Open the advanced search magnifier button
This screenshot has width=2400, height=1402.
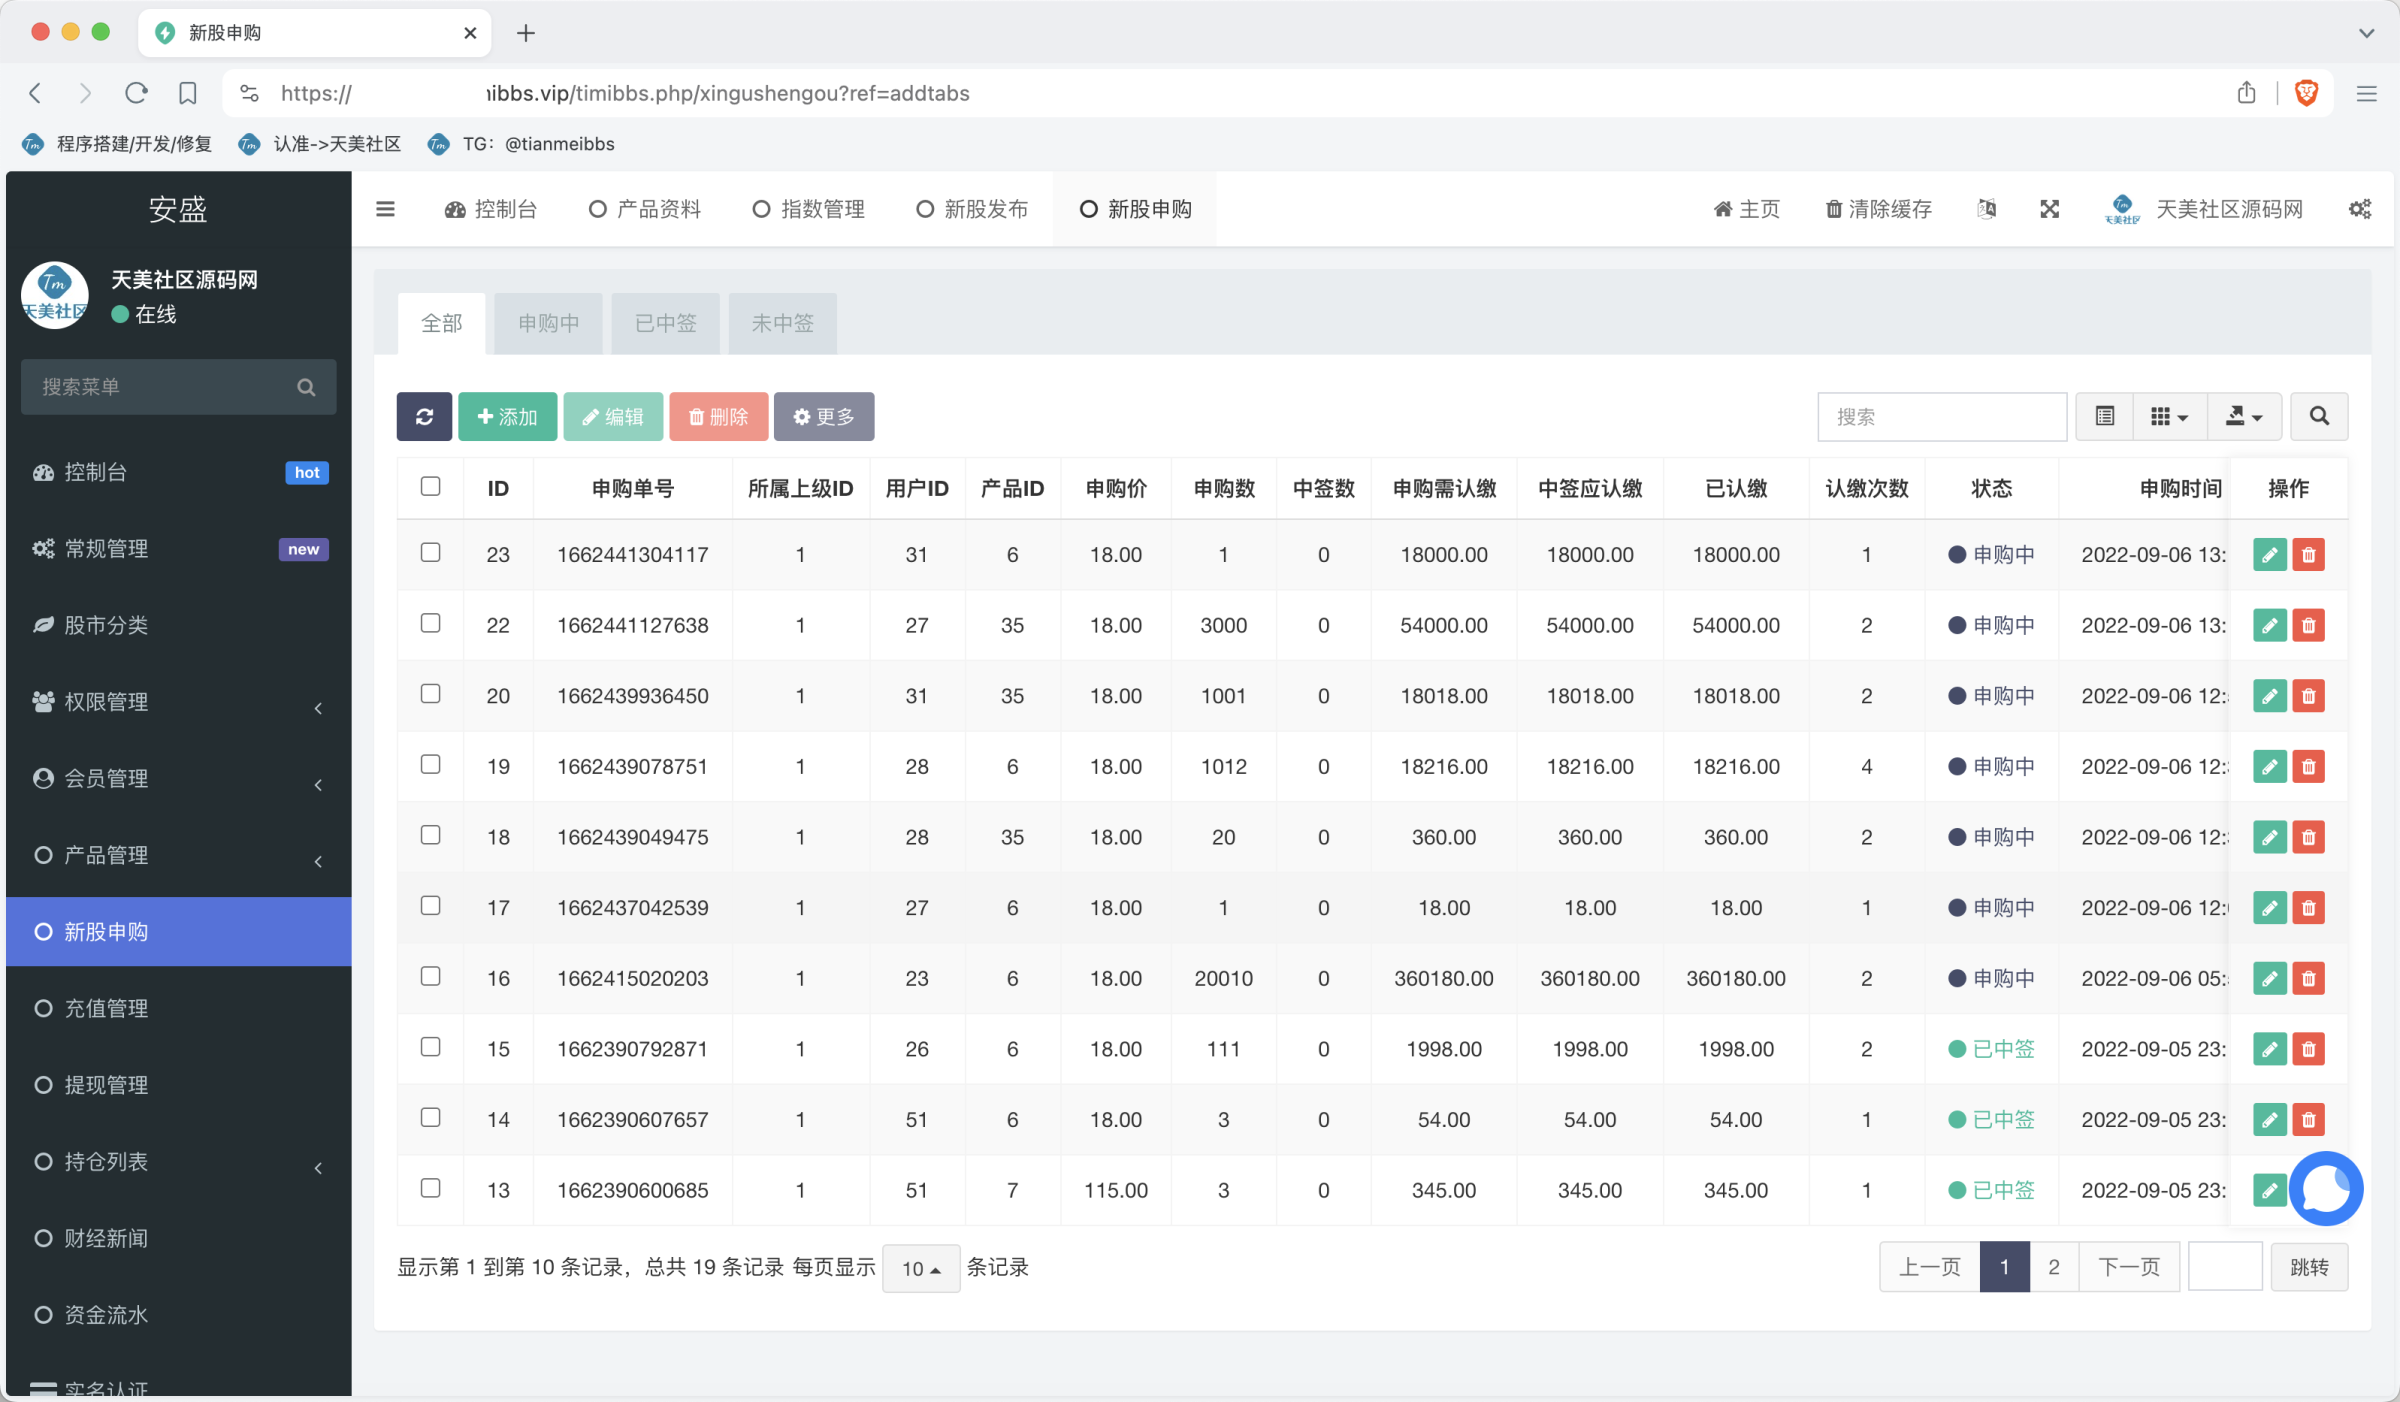(2319, 416)
